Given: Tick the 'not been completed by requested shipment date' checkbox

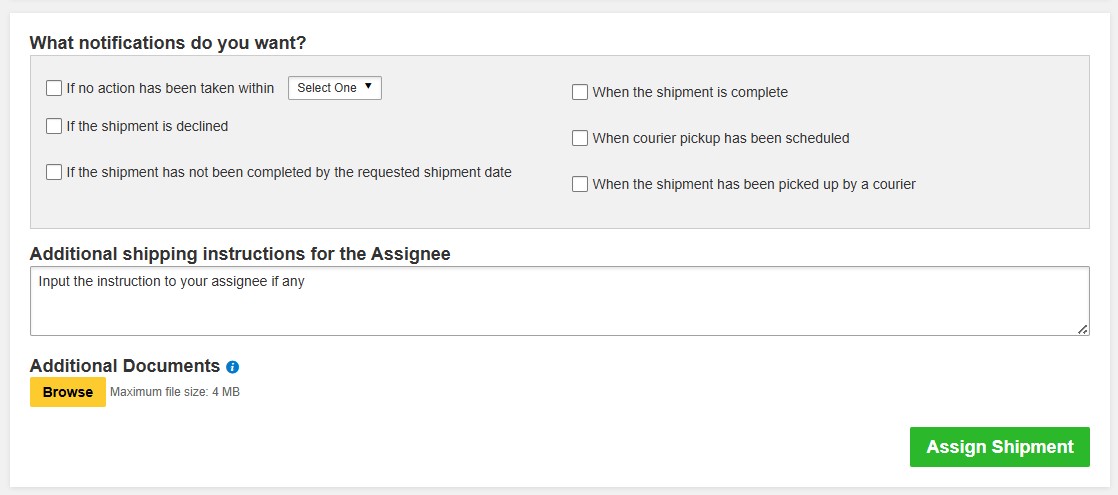Looking at the screenshot, I should [53, 172].
